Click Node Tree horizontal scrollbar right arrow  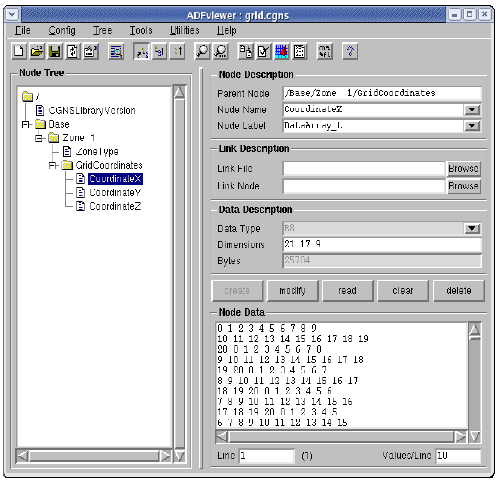coord(165,456)
